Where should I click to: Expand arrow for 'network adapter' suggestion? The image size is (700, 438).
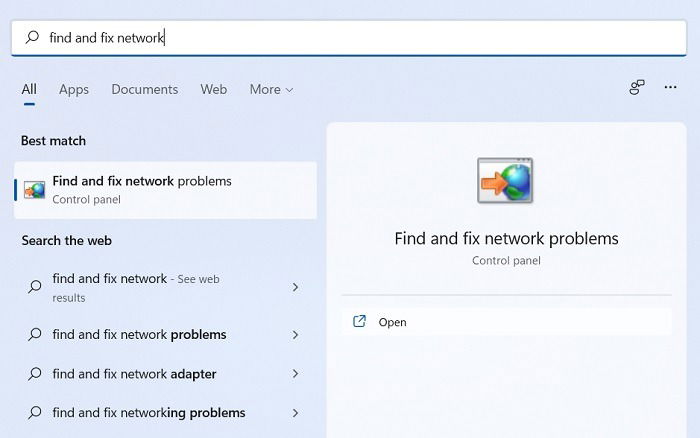point(295,374)
